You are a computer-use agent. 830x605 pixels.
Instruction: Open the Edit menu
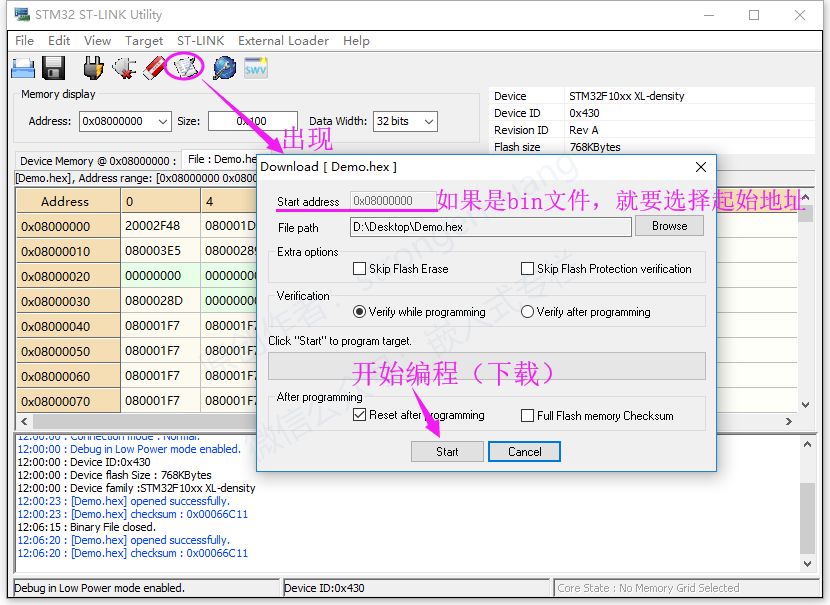(x=59, y=41)
